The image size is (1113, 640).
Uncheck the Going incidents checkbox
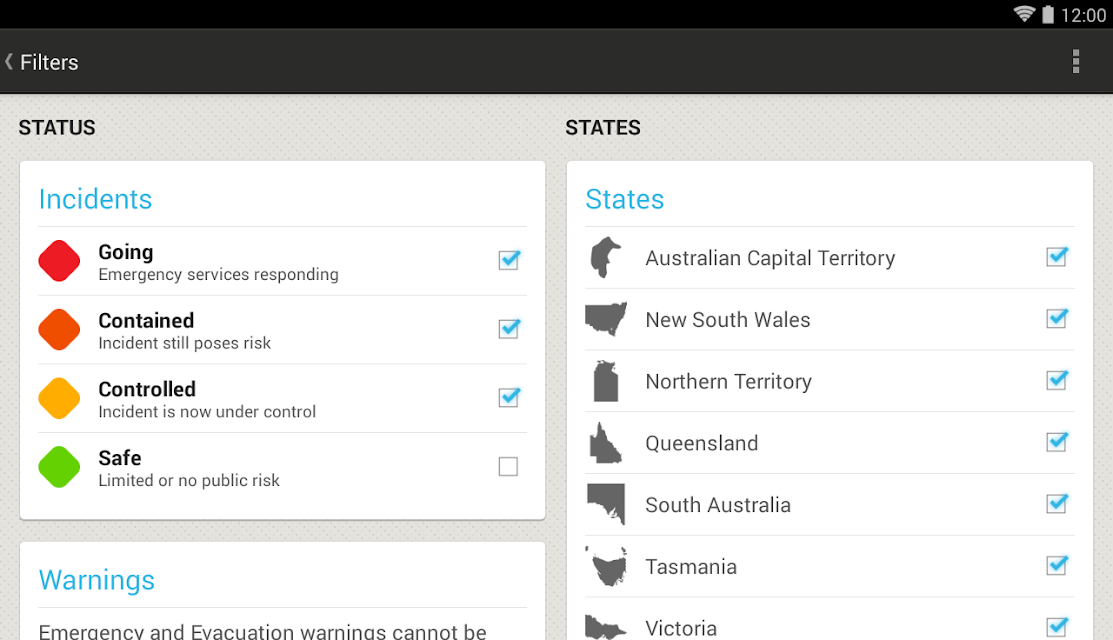click(509, 260)
